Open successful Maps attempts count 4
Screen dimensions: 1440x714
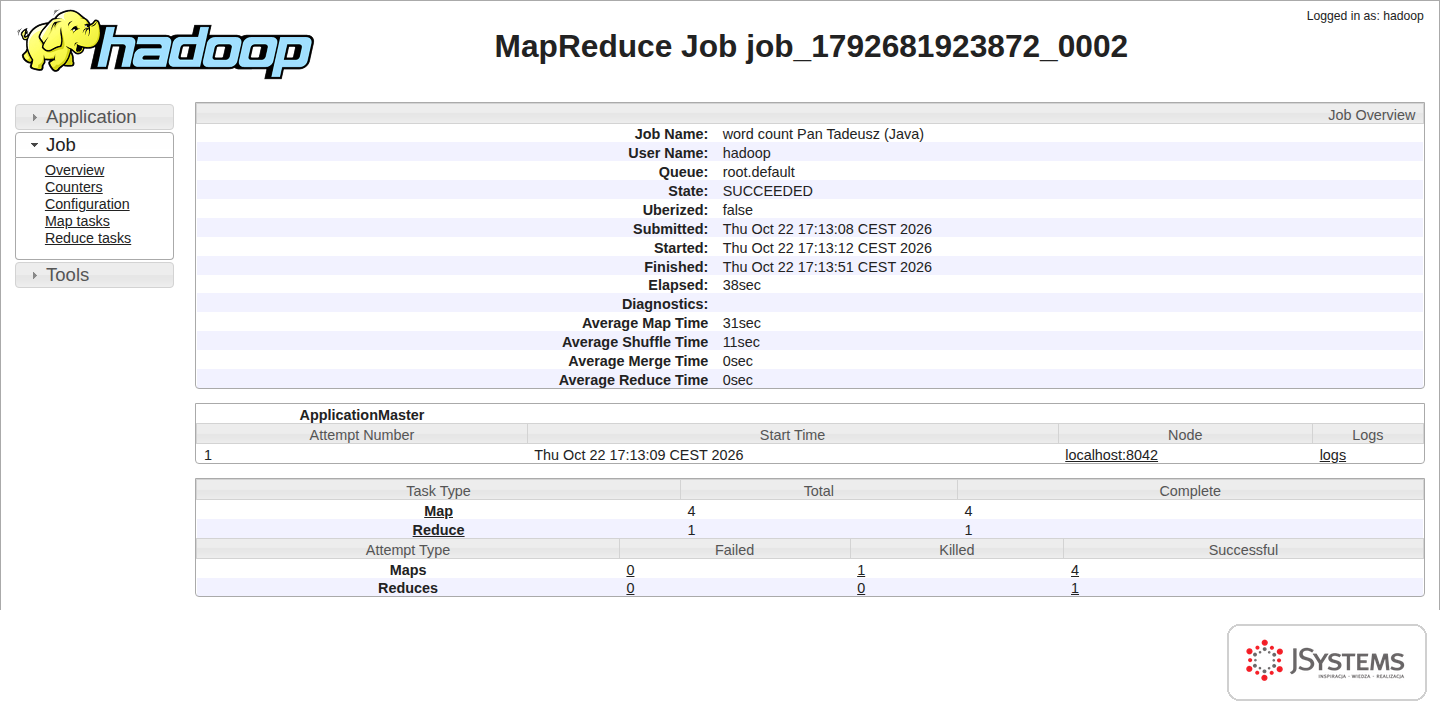pyautogui.click(x=1075, y=570)
